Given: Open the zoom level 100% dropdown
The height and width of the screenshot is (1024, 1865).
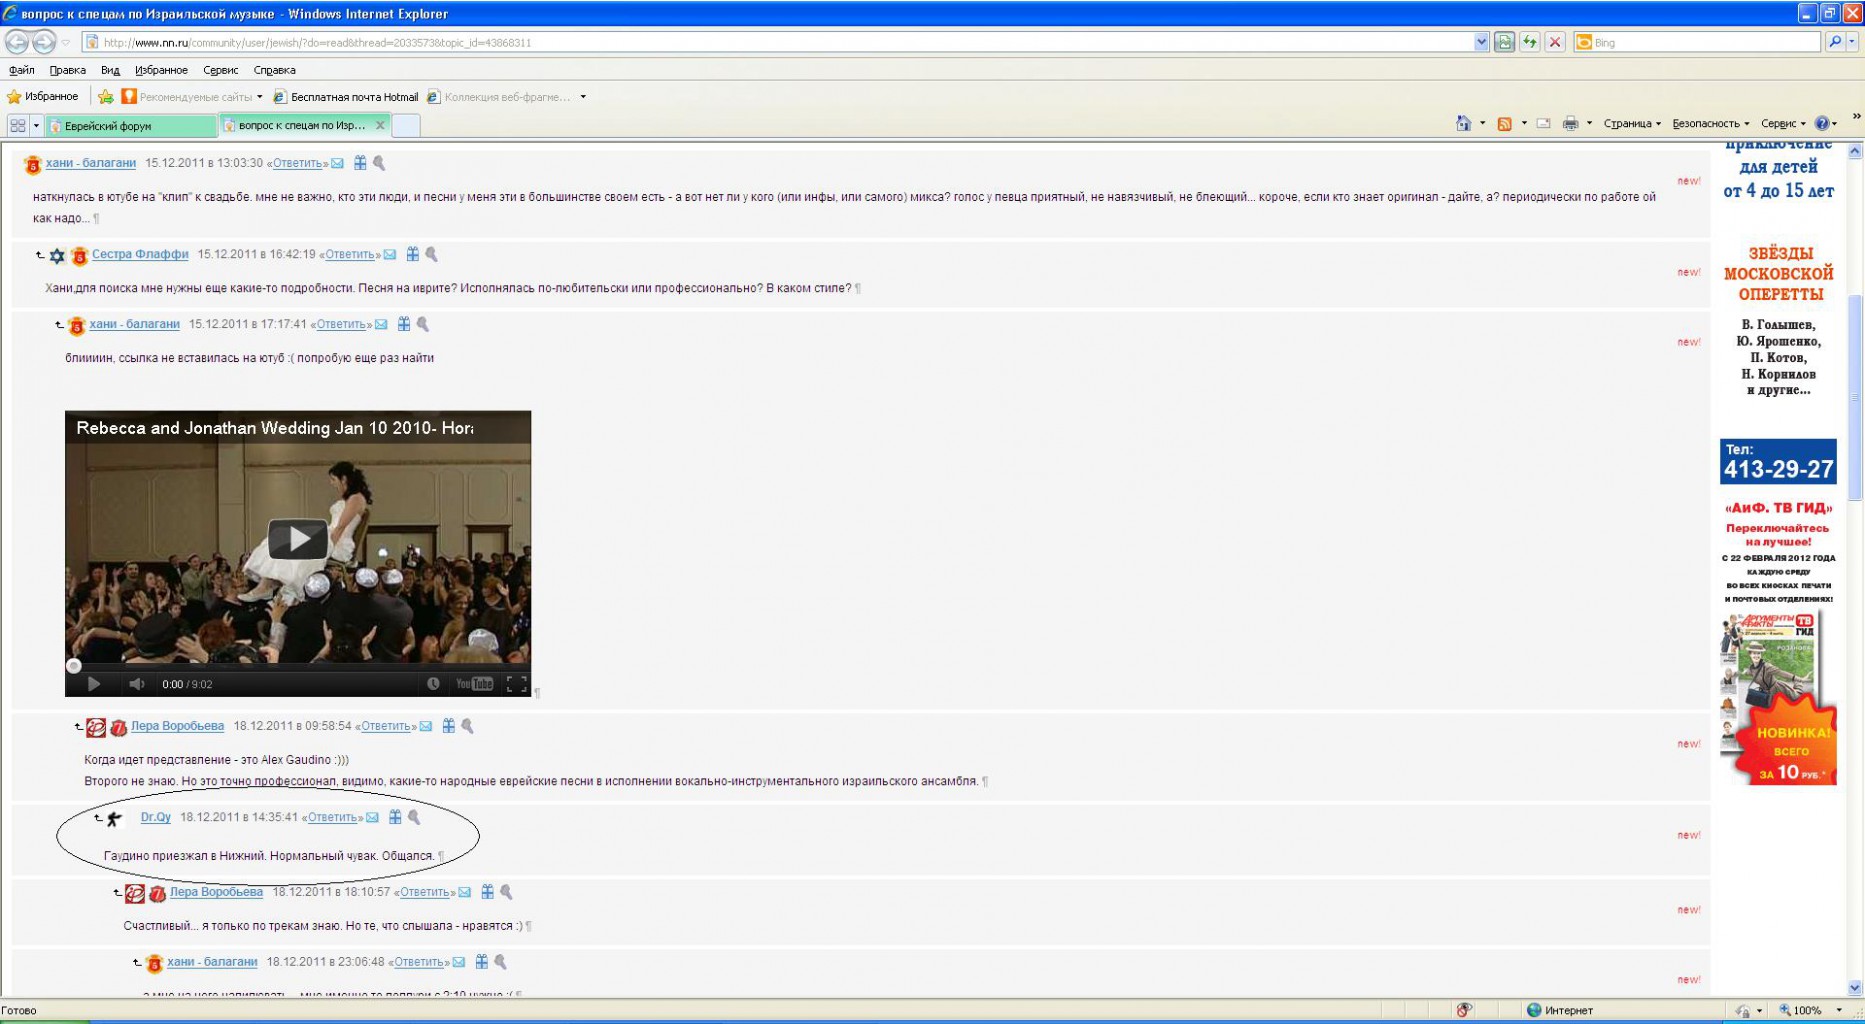Looking at the screenshot, I should coord(1839,1010).
